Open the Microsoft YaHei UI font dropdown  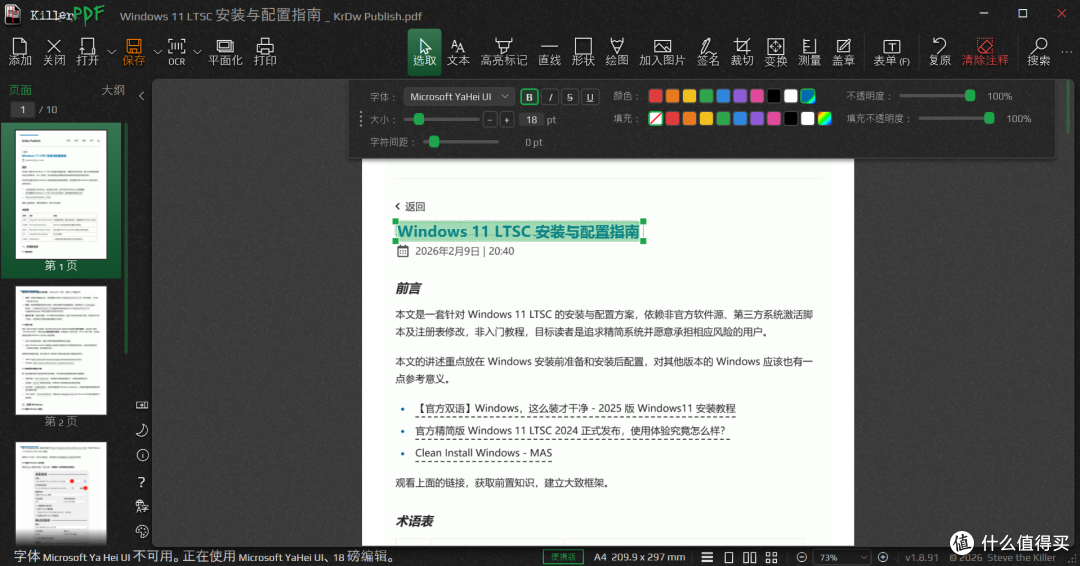click(459, 97)
